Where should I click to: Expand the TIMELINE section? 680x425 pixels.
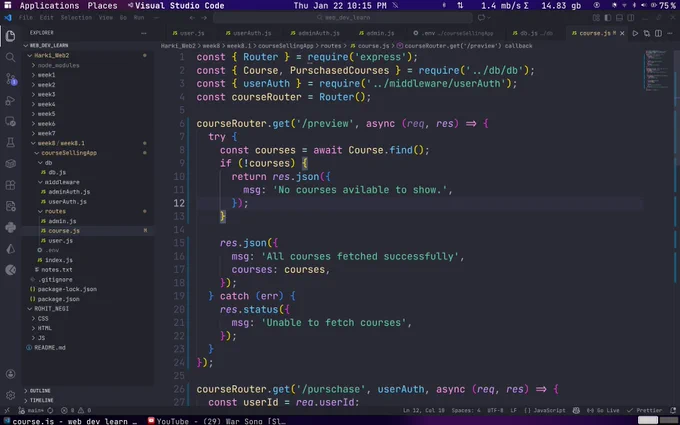[88, 400]
